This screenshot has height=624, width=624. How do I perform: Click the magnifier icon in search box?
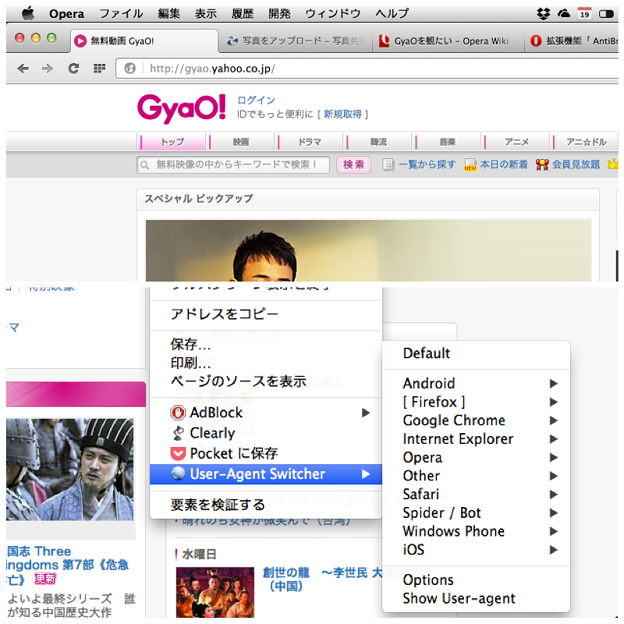(145, 165)
